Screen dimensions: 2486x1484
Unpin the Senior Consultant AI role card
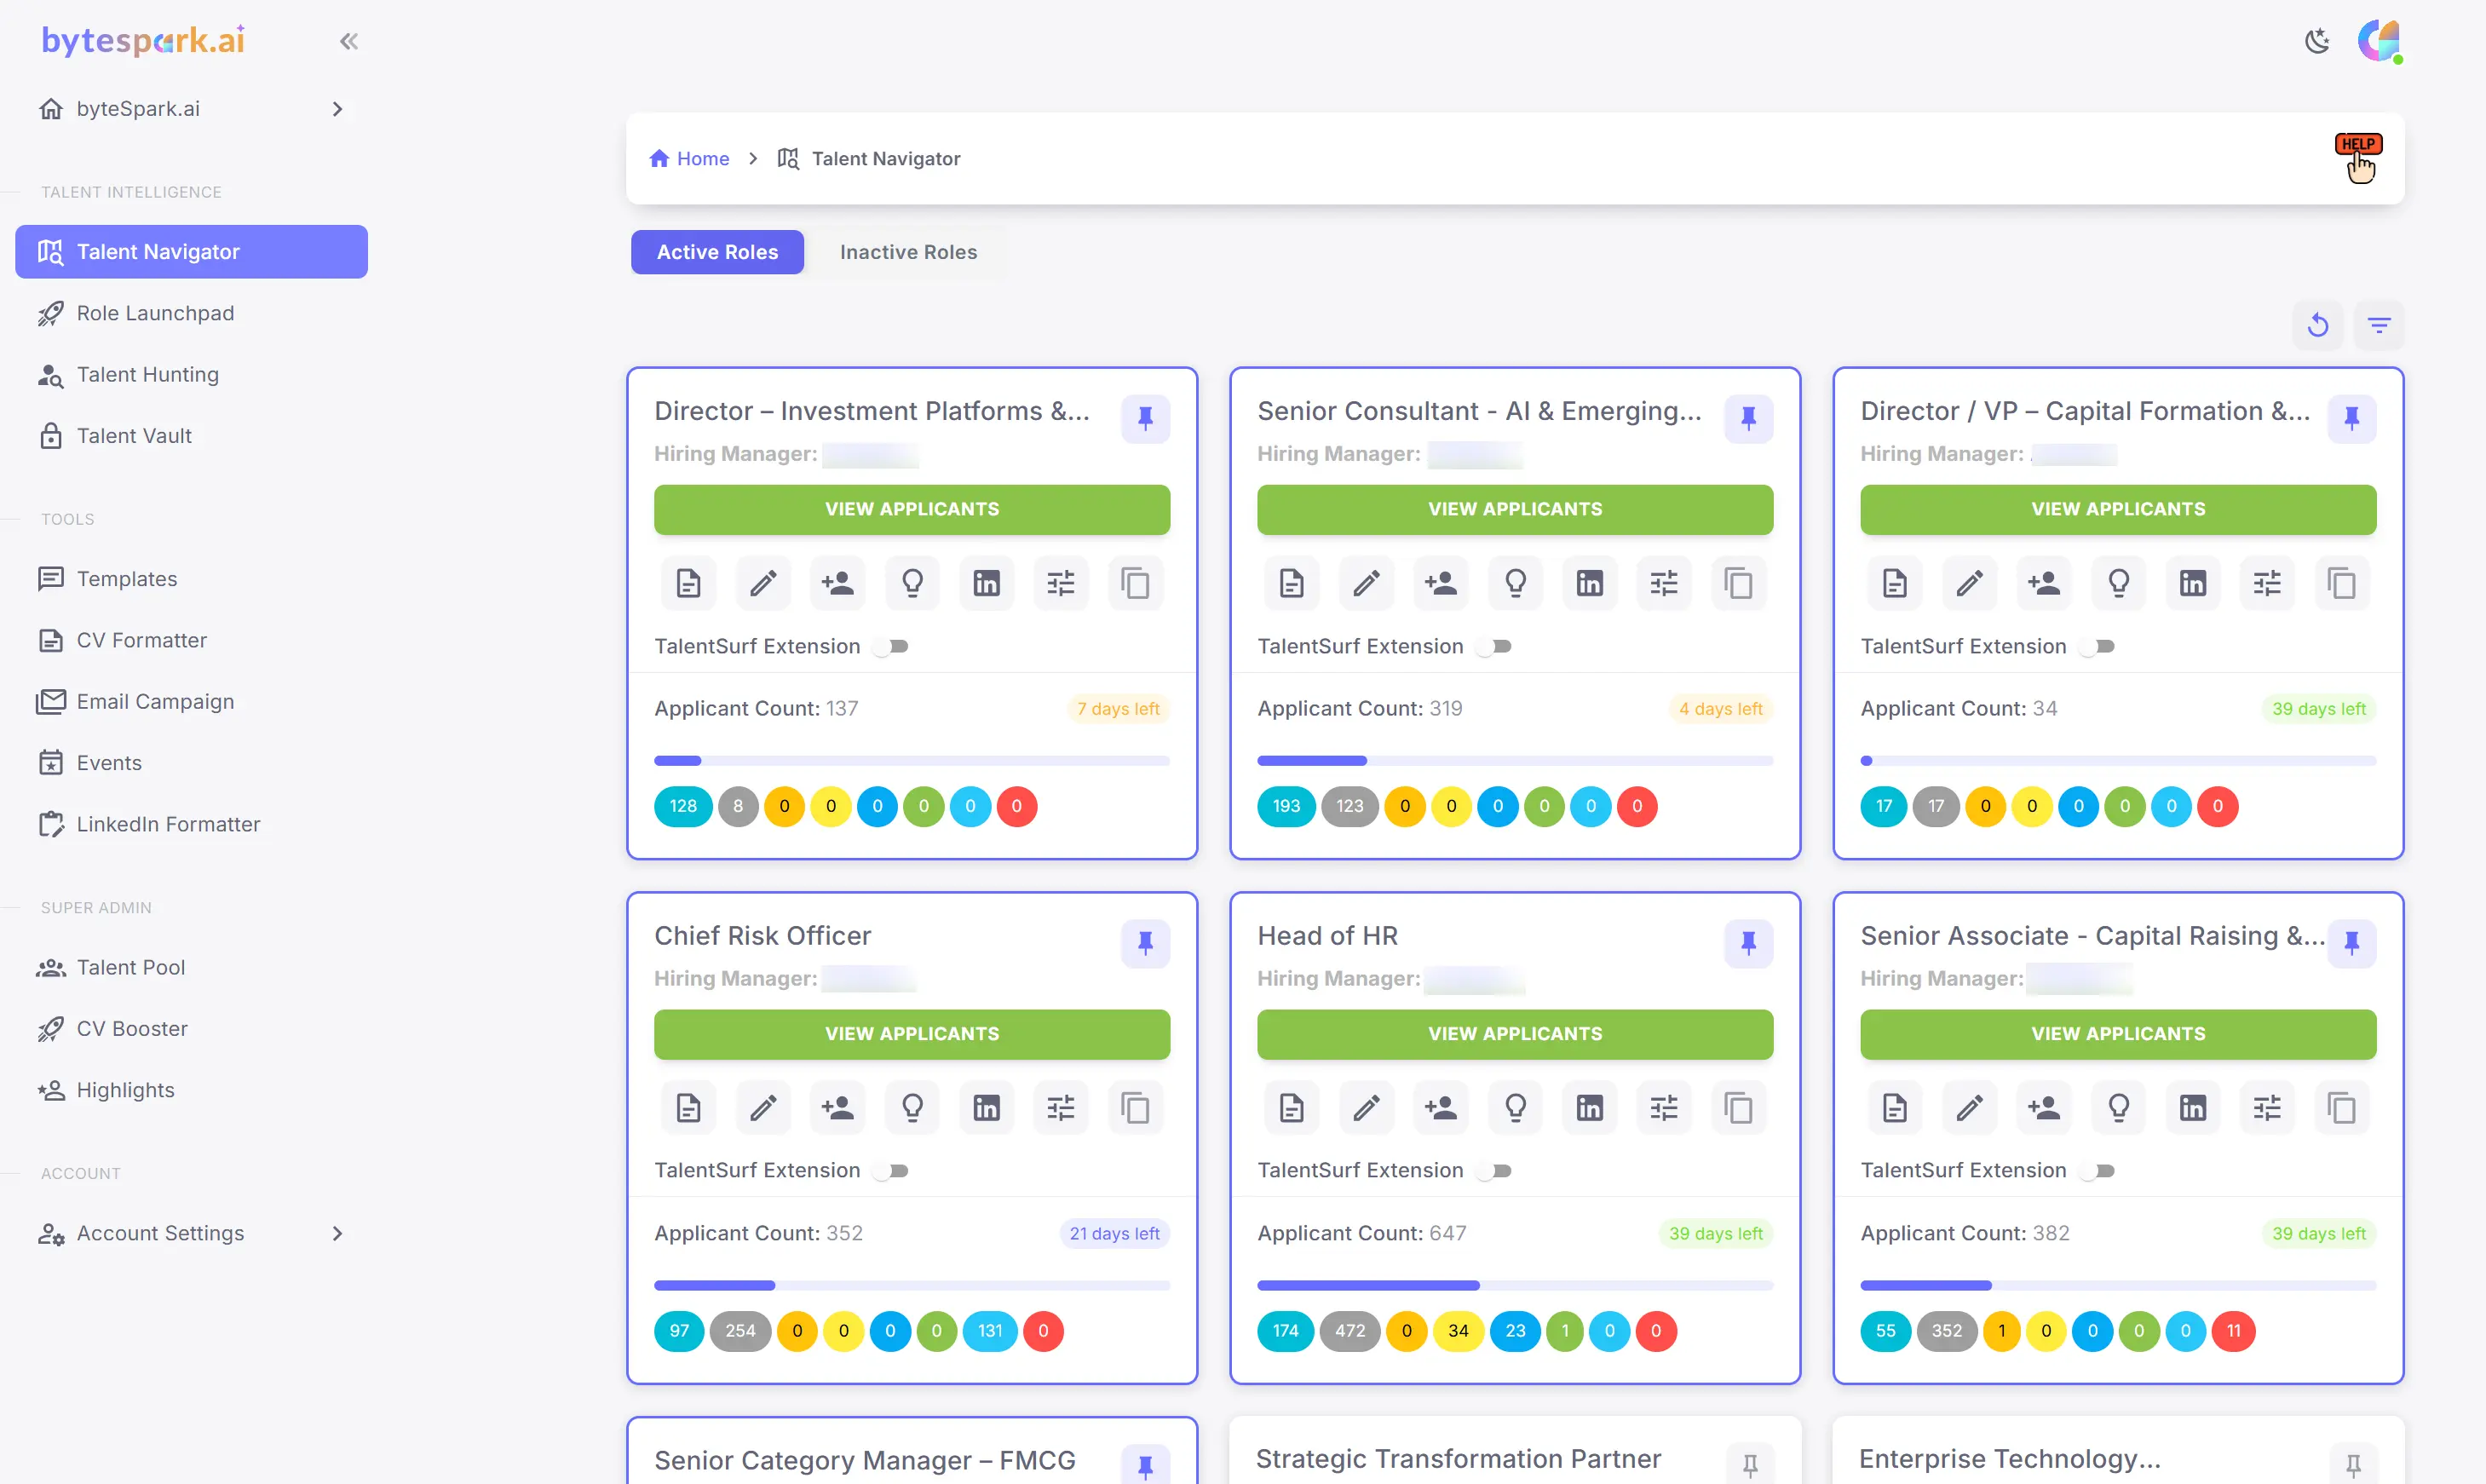[x=1748, y=419]
